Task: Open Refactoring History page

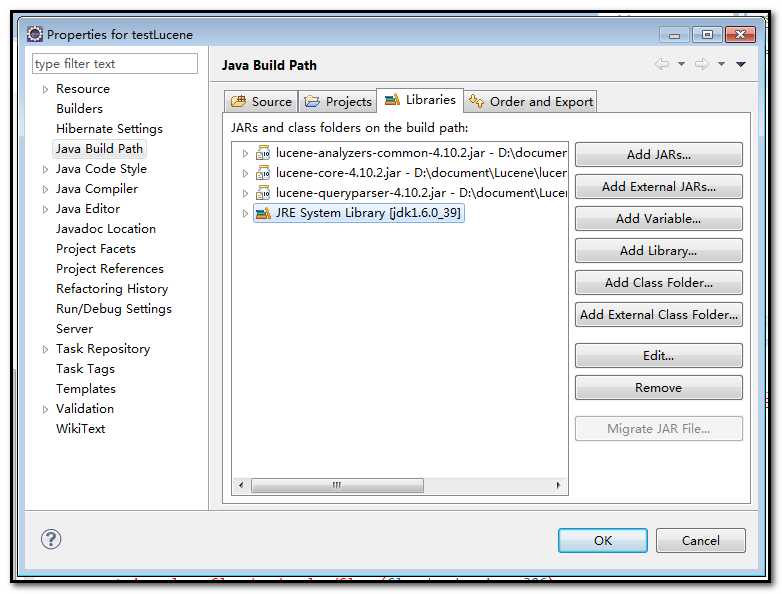Action: tap(112, 289)
